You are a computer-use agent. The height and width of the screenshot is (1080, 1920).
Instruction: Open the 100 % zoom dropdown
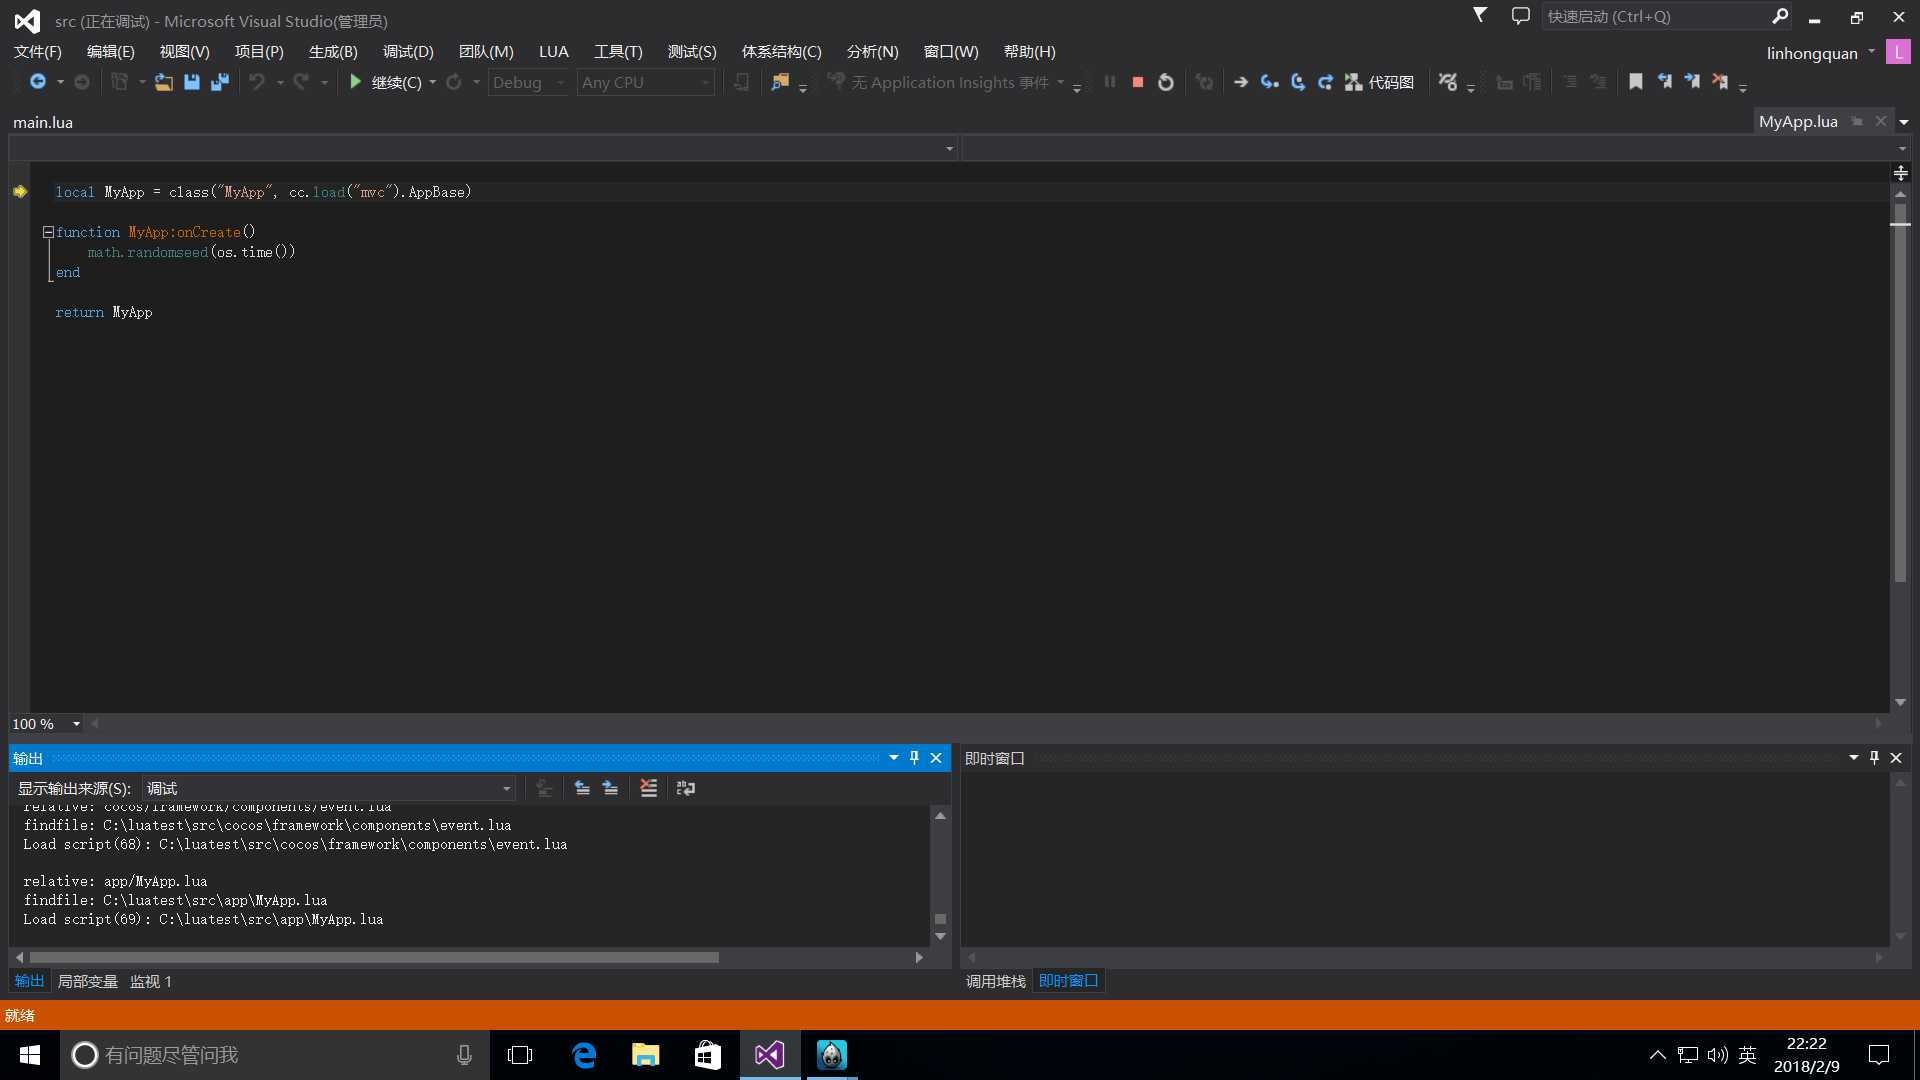coord(76,724)
